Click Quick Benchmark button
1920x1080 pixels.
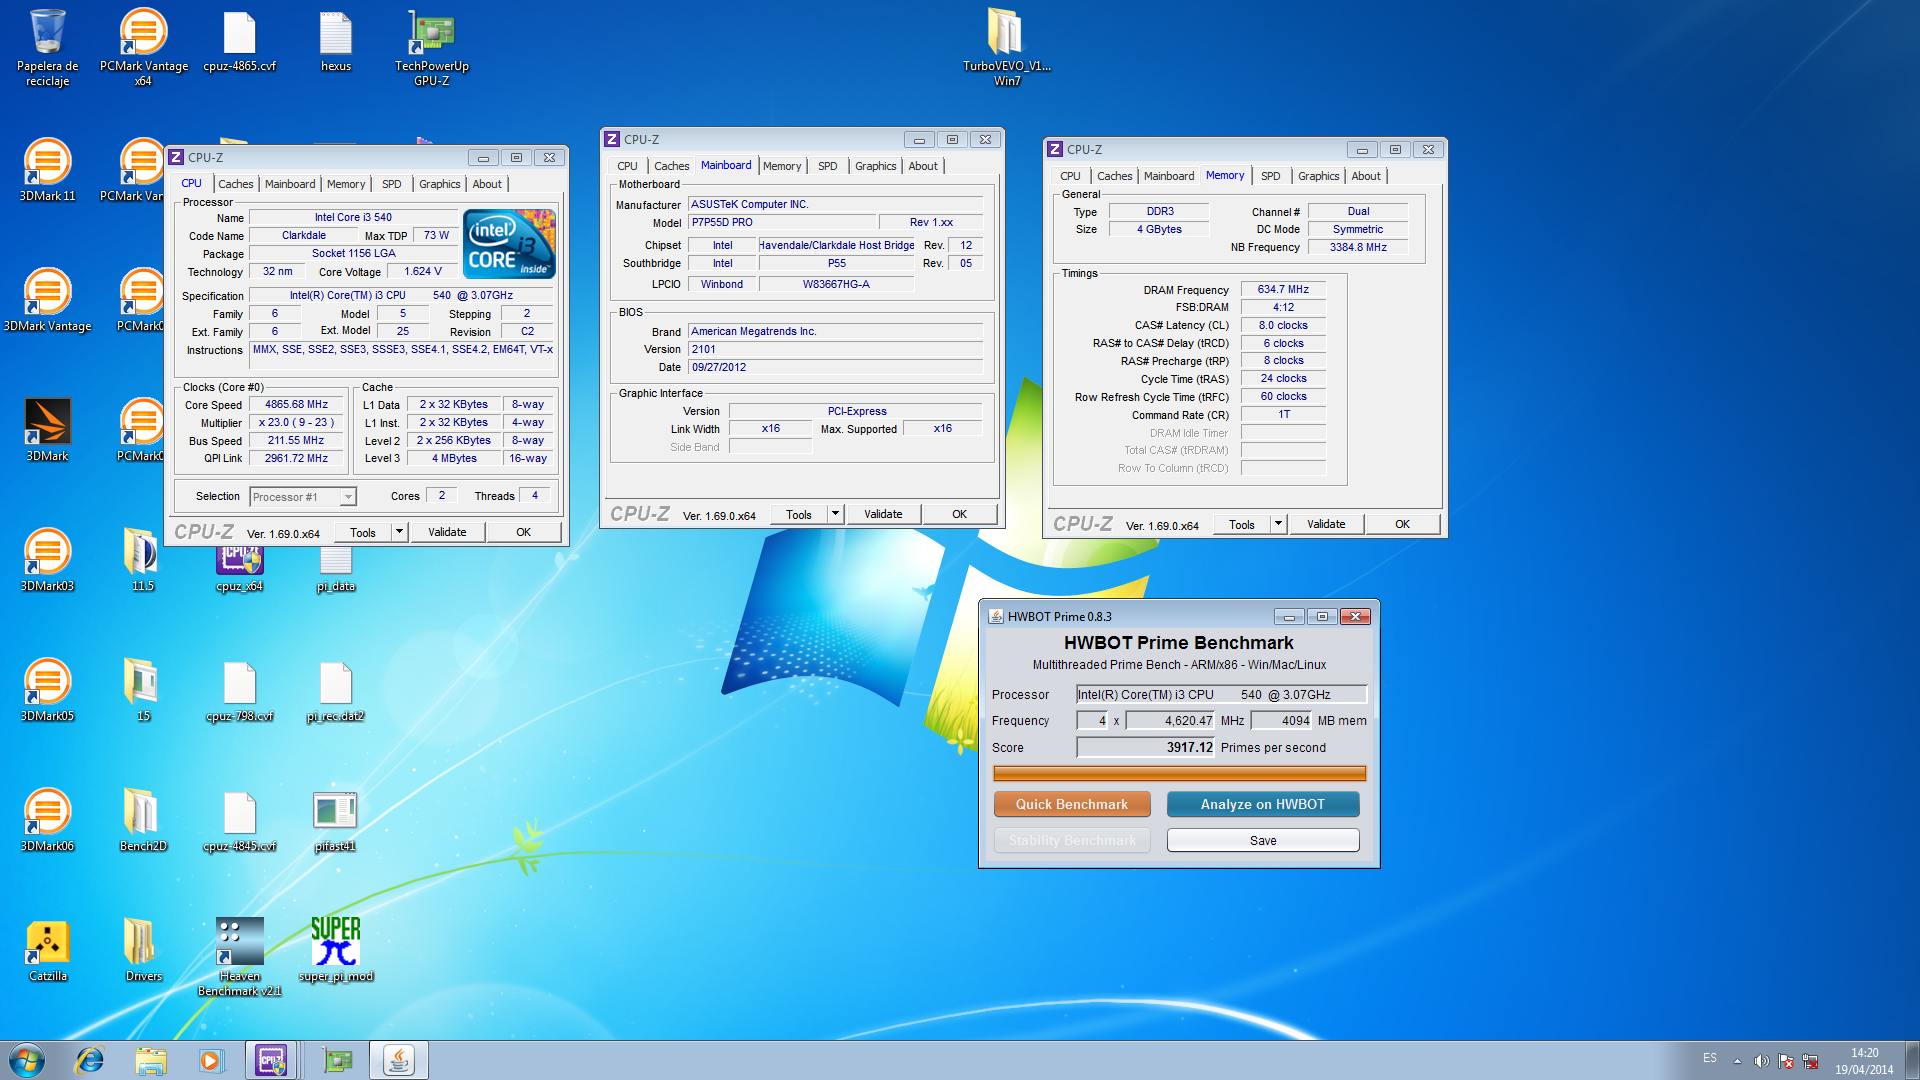coord(1072,804)
